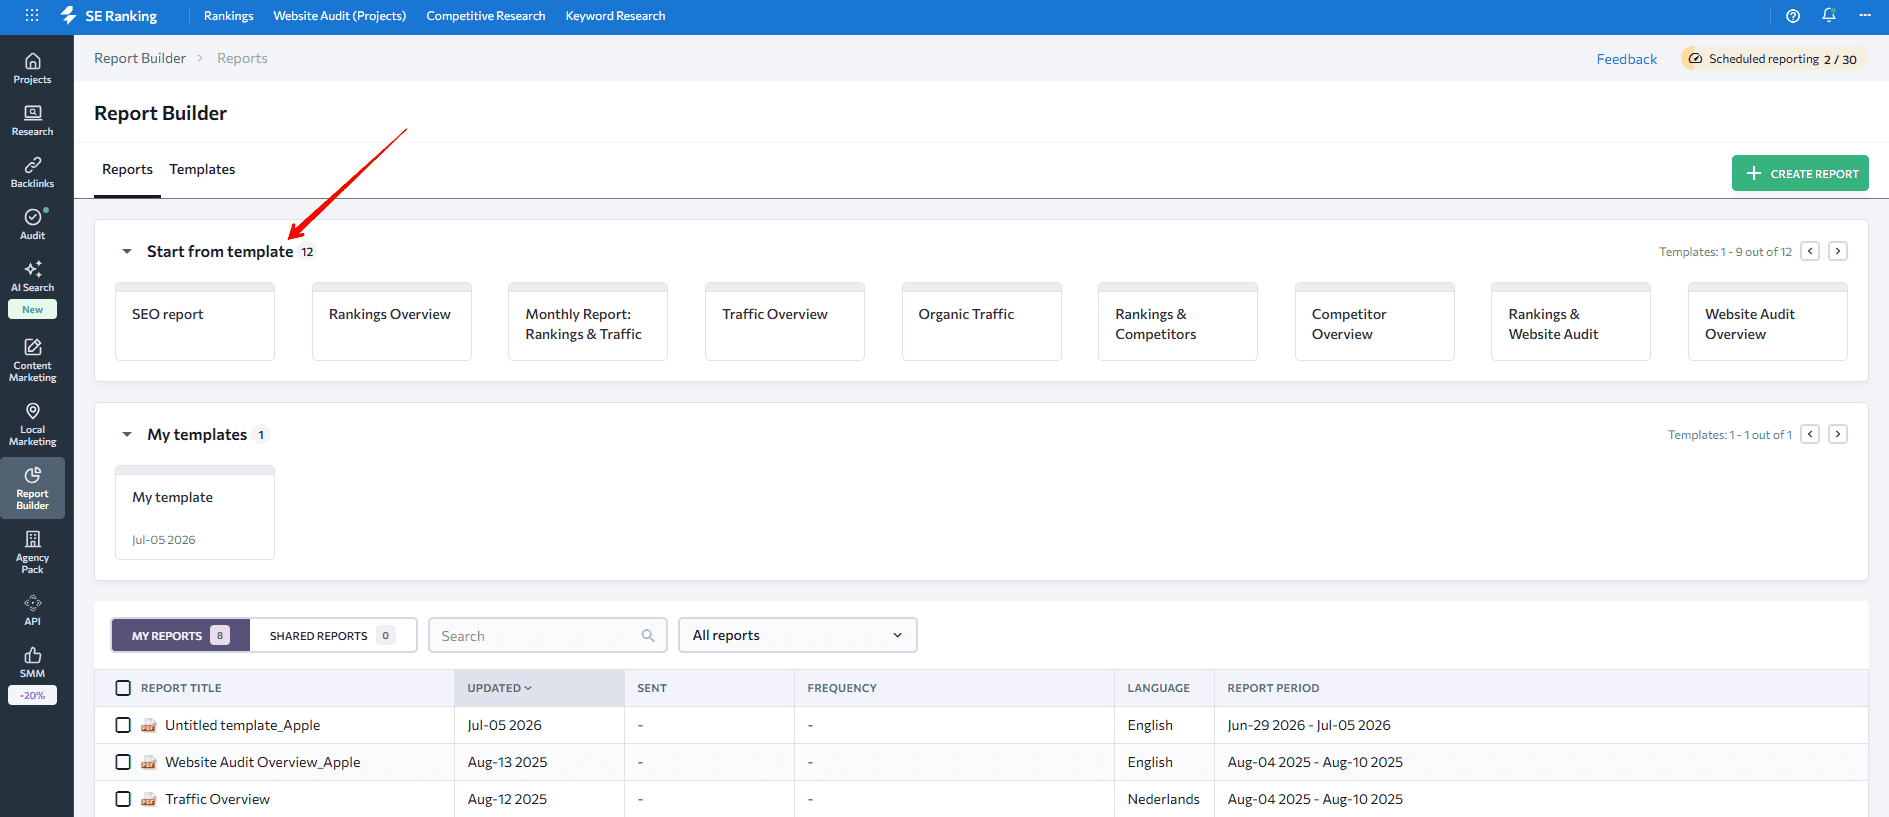Screen dimensions: 1889x817
Task: Go to next page of My templates
Action: coord(1838,434)
